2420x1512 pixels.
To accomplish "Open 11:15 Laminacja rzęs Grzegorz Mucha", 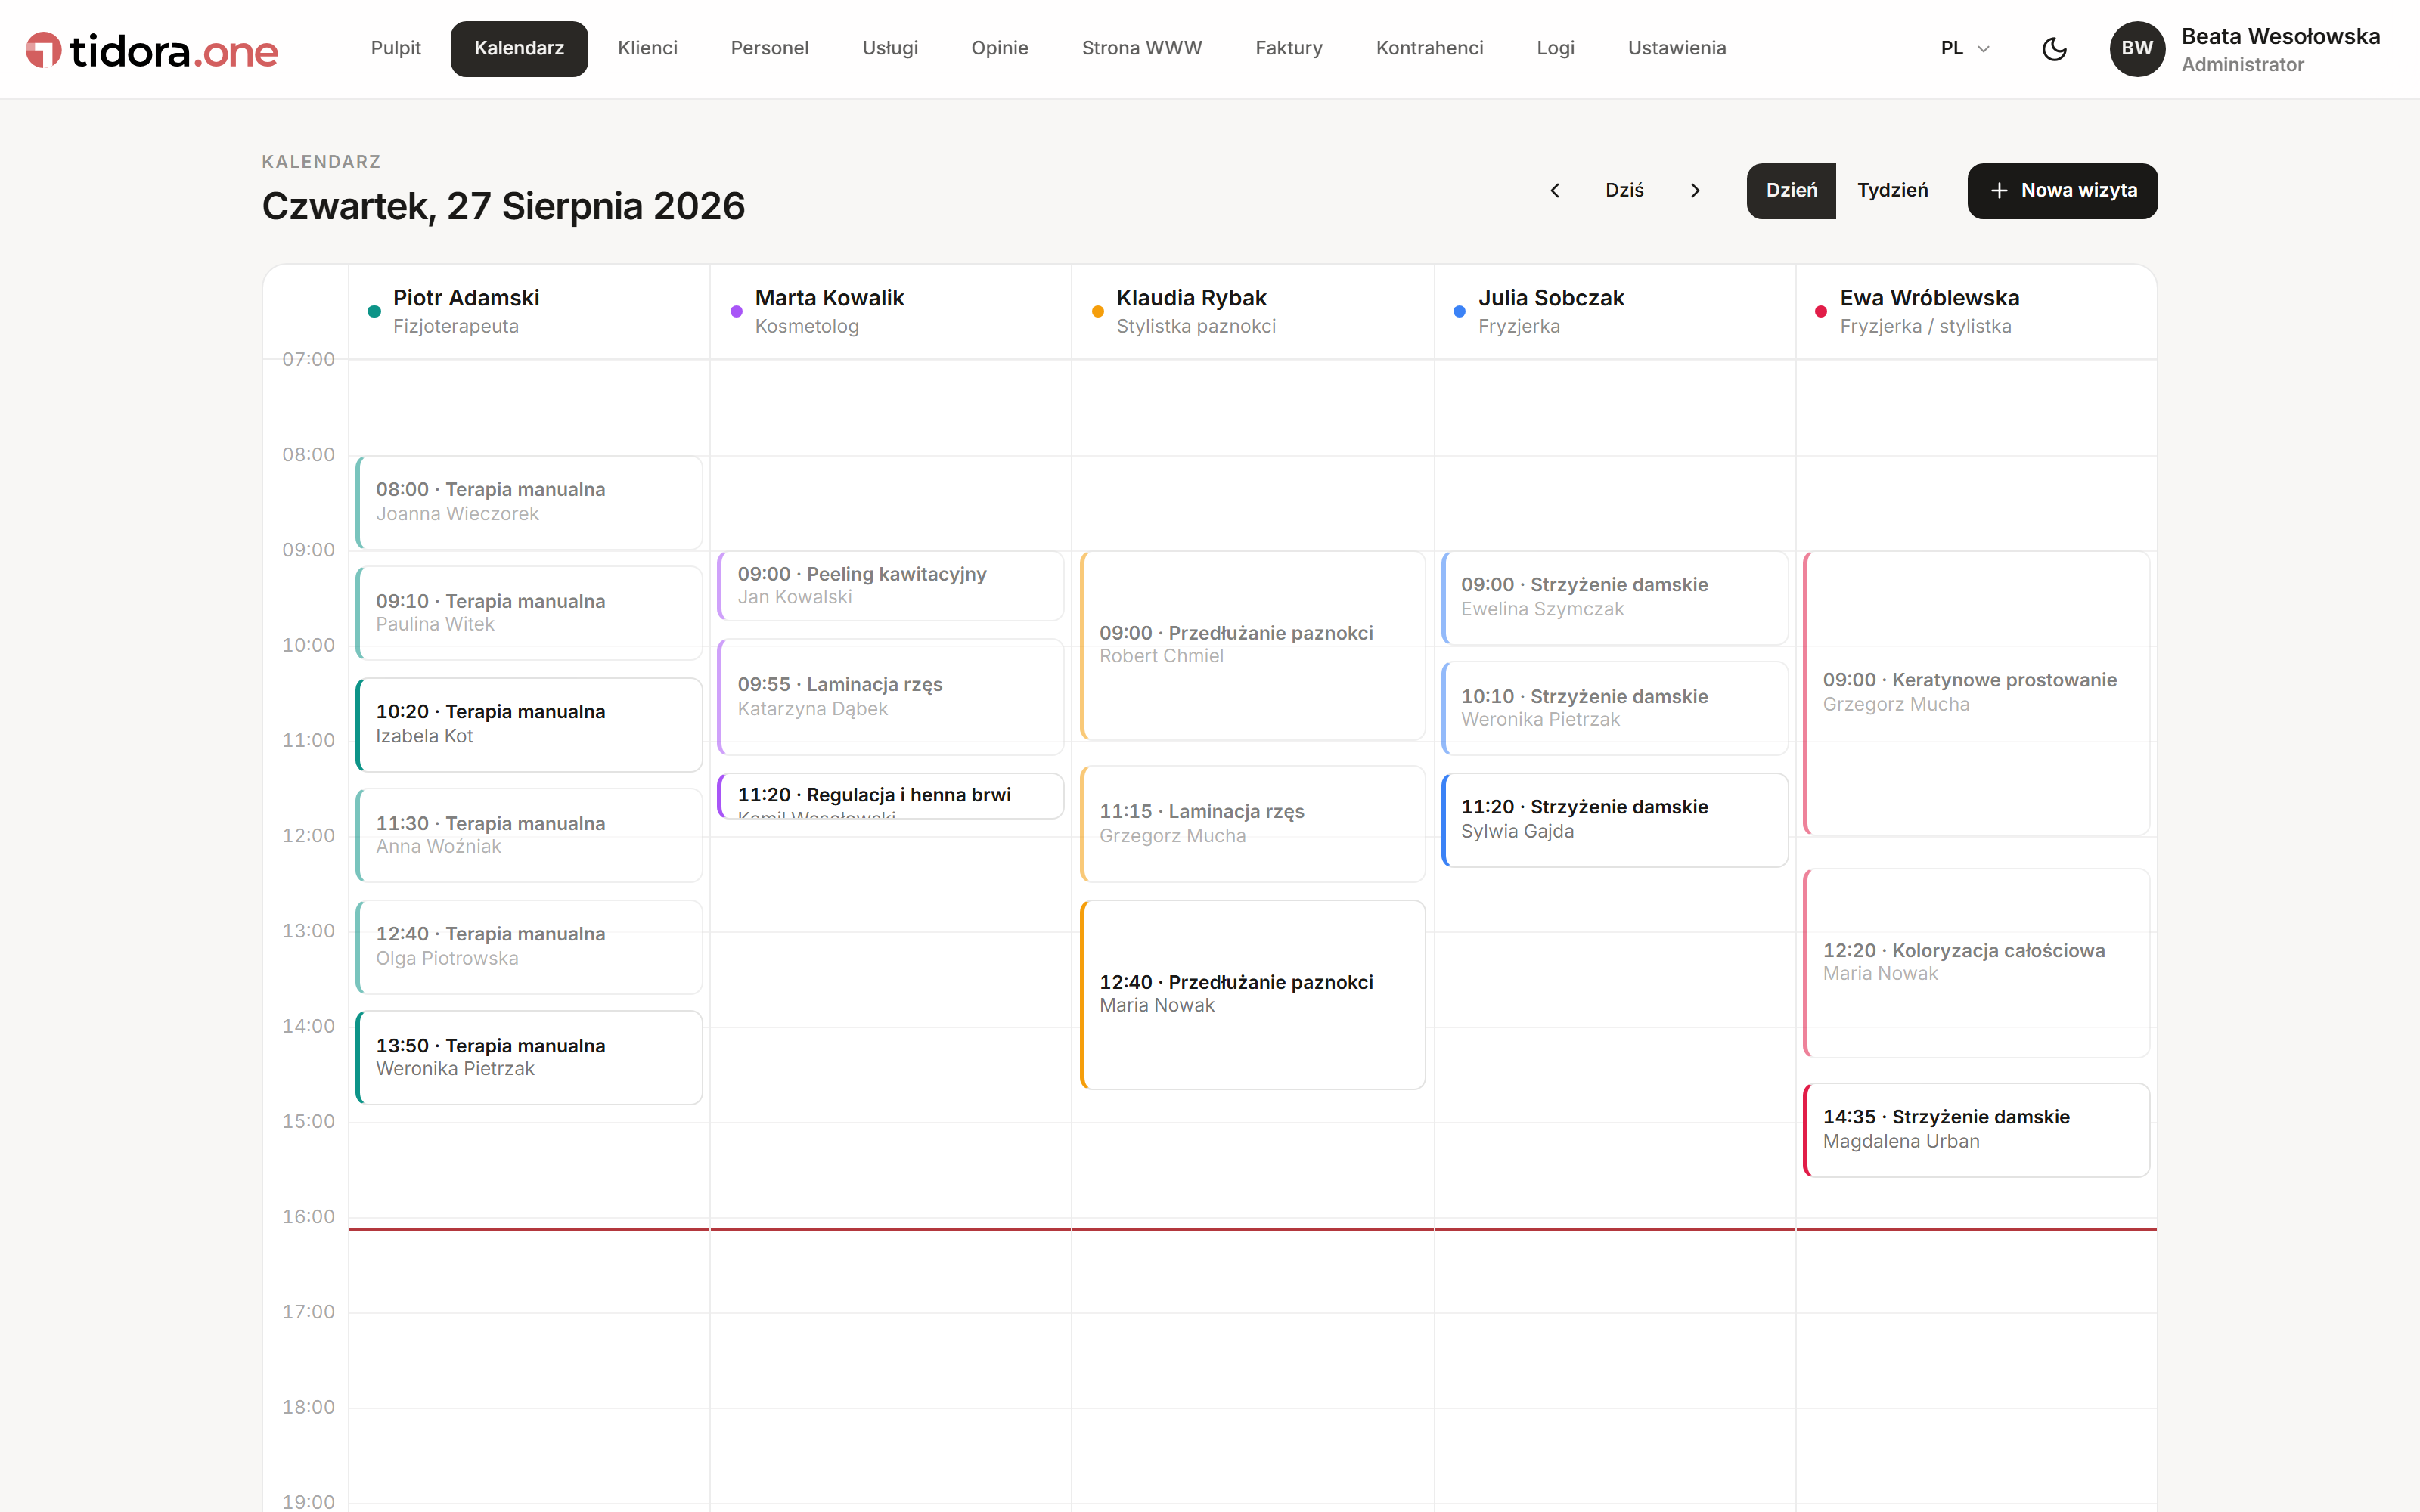I will [x=1253, y=823].
